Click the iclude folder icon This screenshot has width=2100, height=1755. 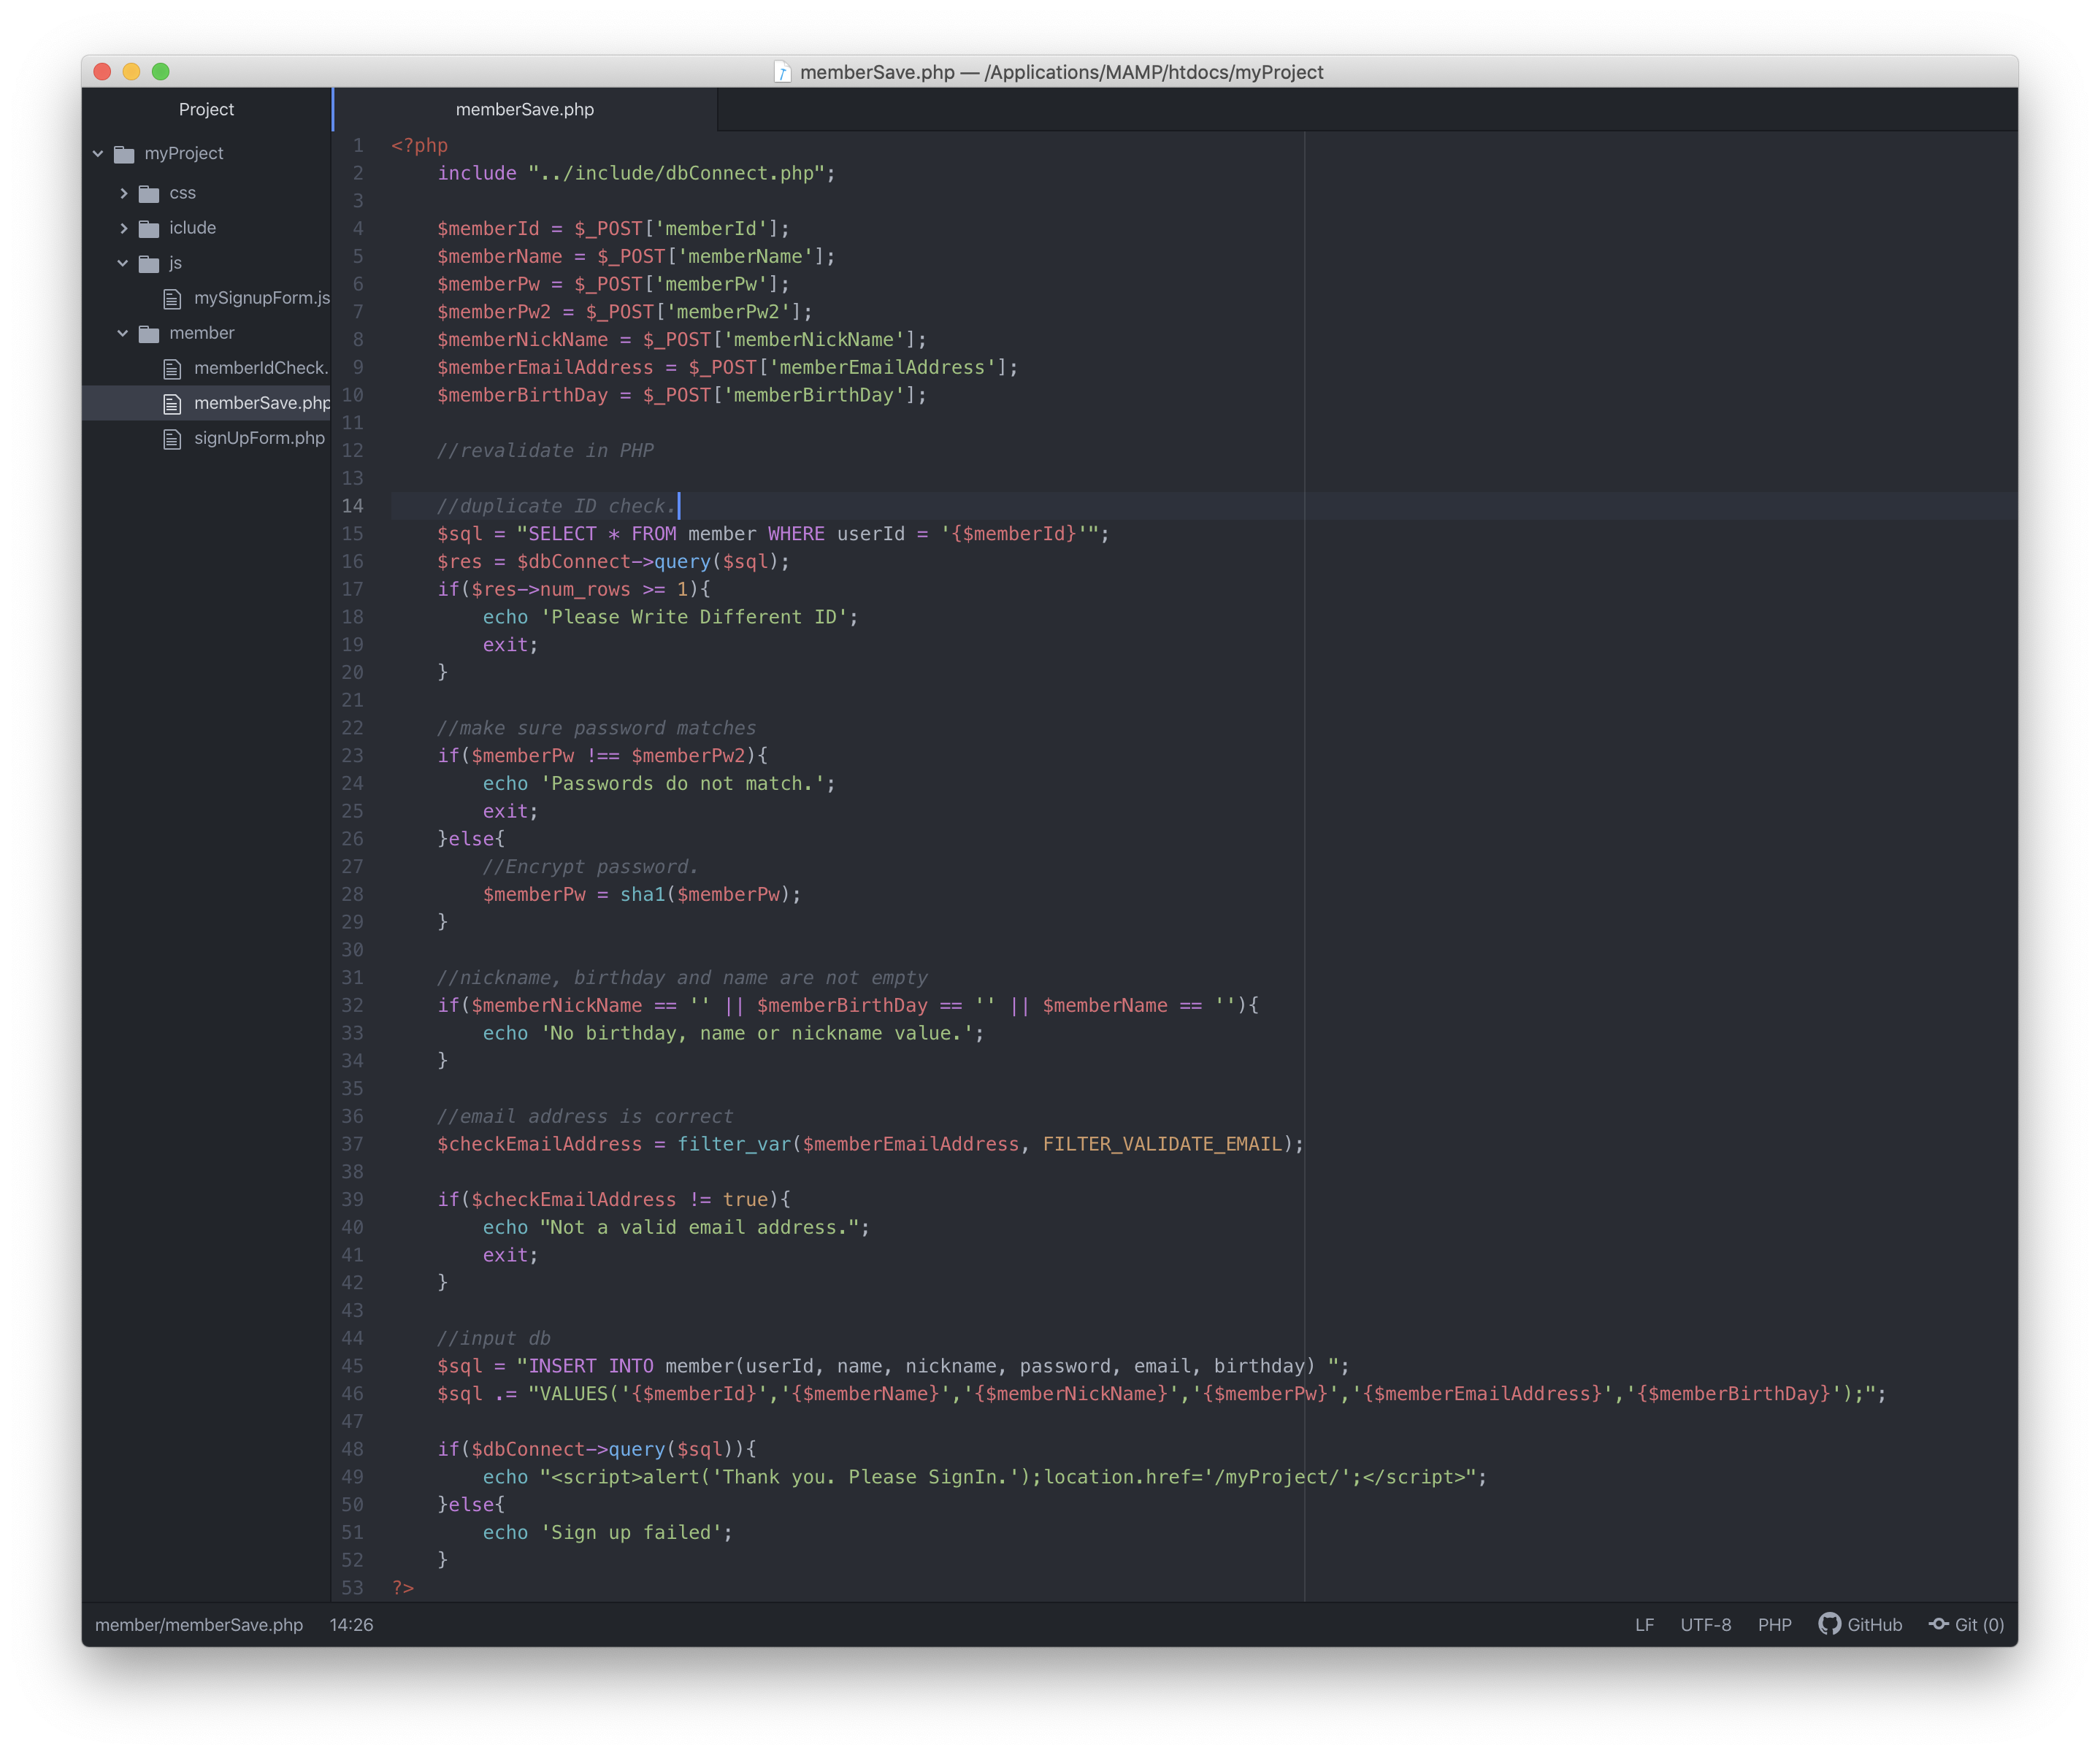[149, 229]
